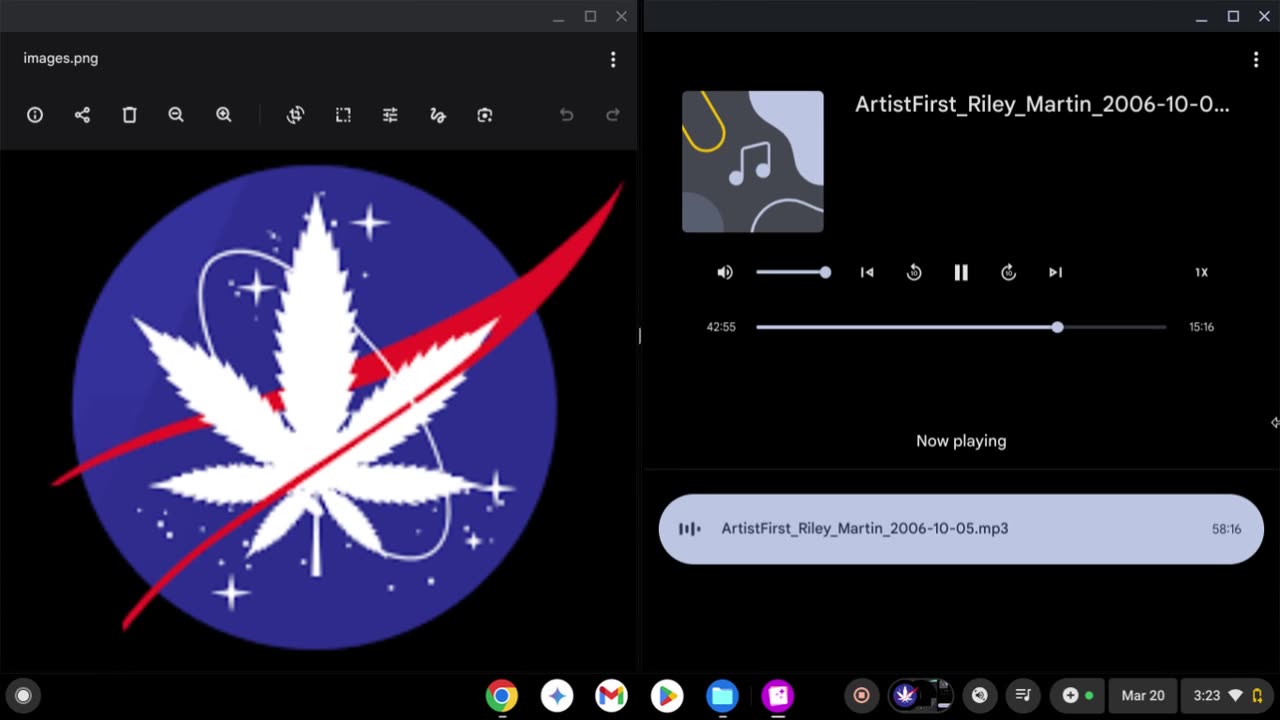This screenshot has height=720, width=1280.
Task: Open the ChromeOS launcher button
Action: point(23,695)
